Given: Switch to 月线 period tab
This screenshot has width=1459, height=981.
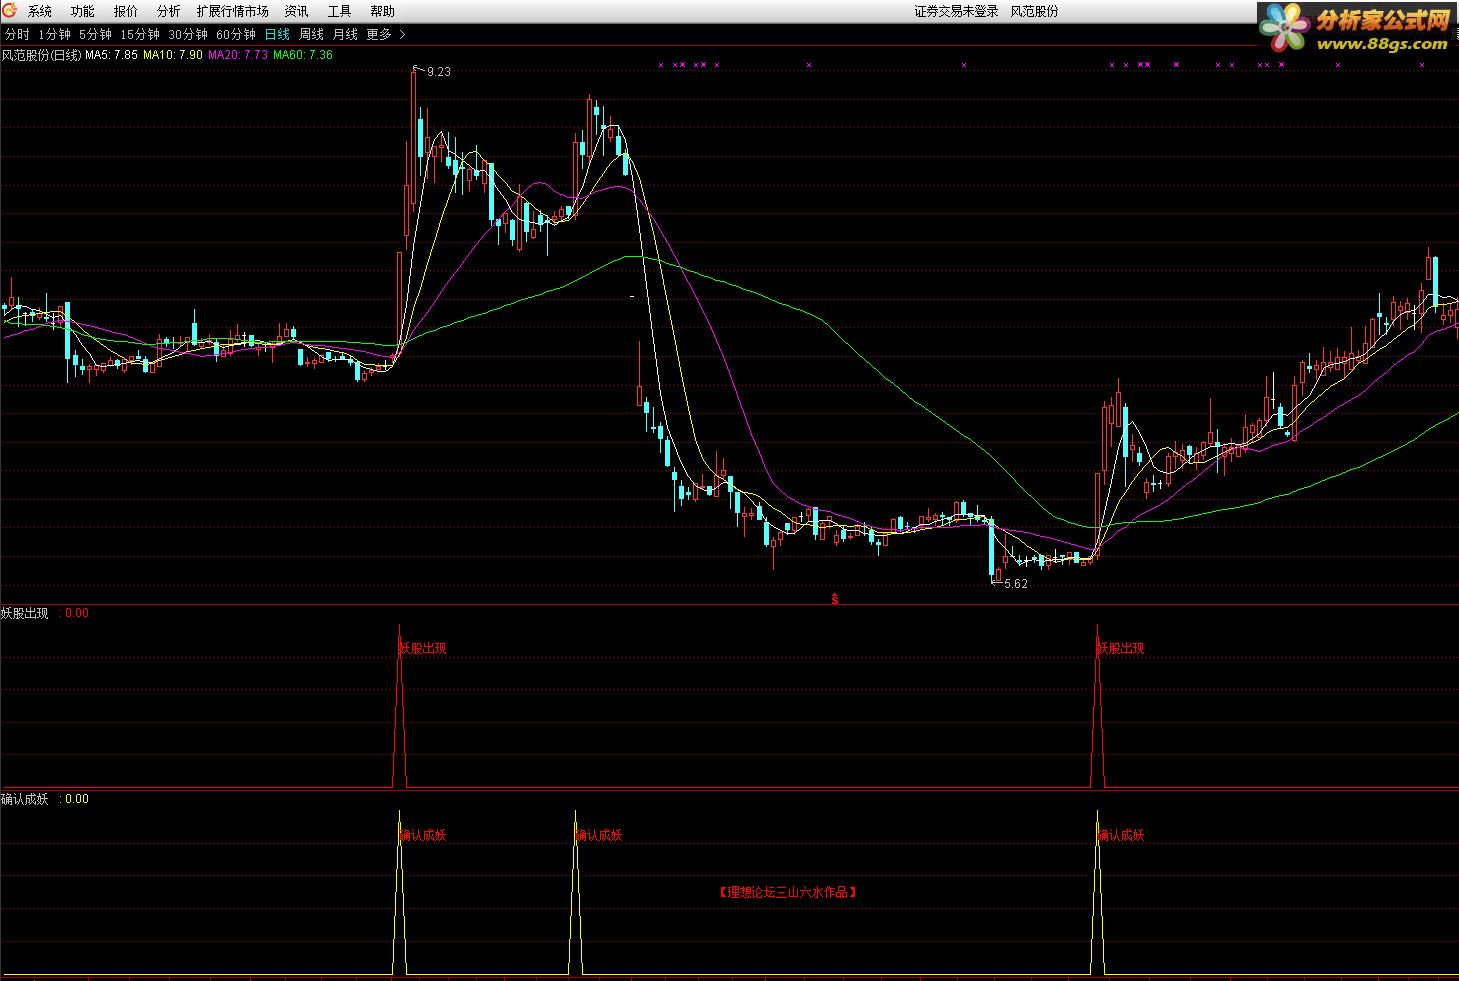Looking at the screenshot, I should (345, 34).
